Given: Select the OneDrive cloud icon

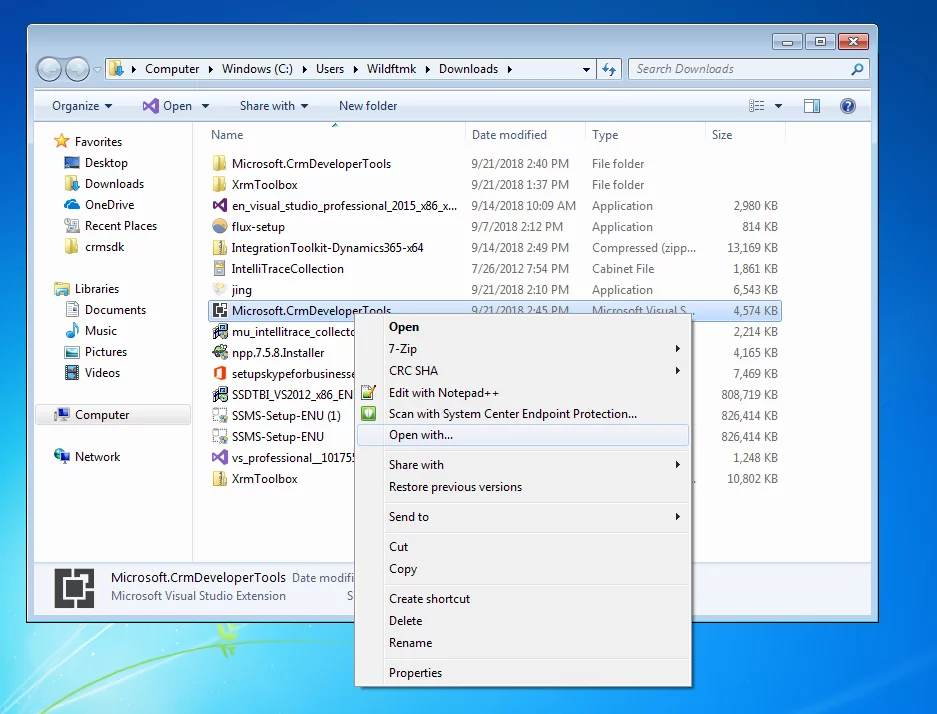Looking at the screenshot, I should click(x=72, y=204).
